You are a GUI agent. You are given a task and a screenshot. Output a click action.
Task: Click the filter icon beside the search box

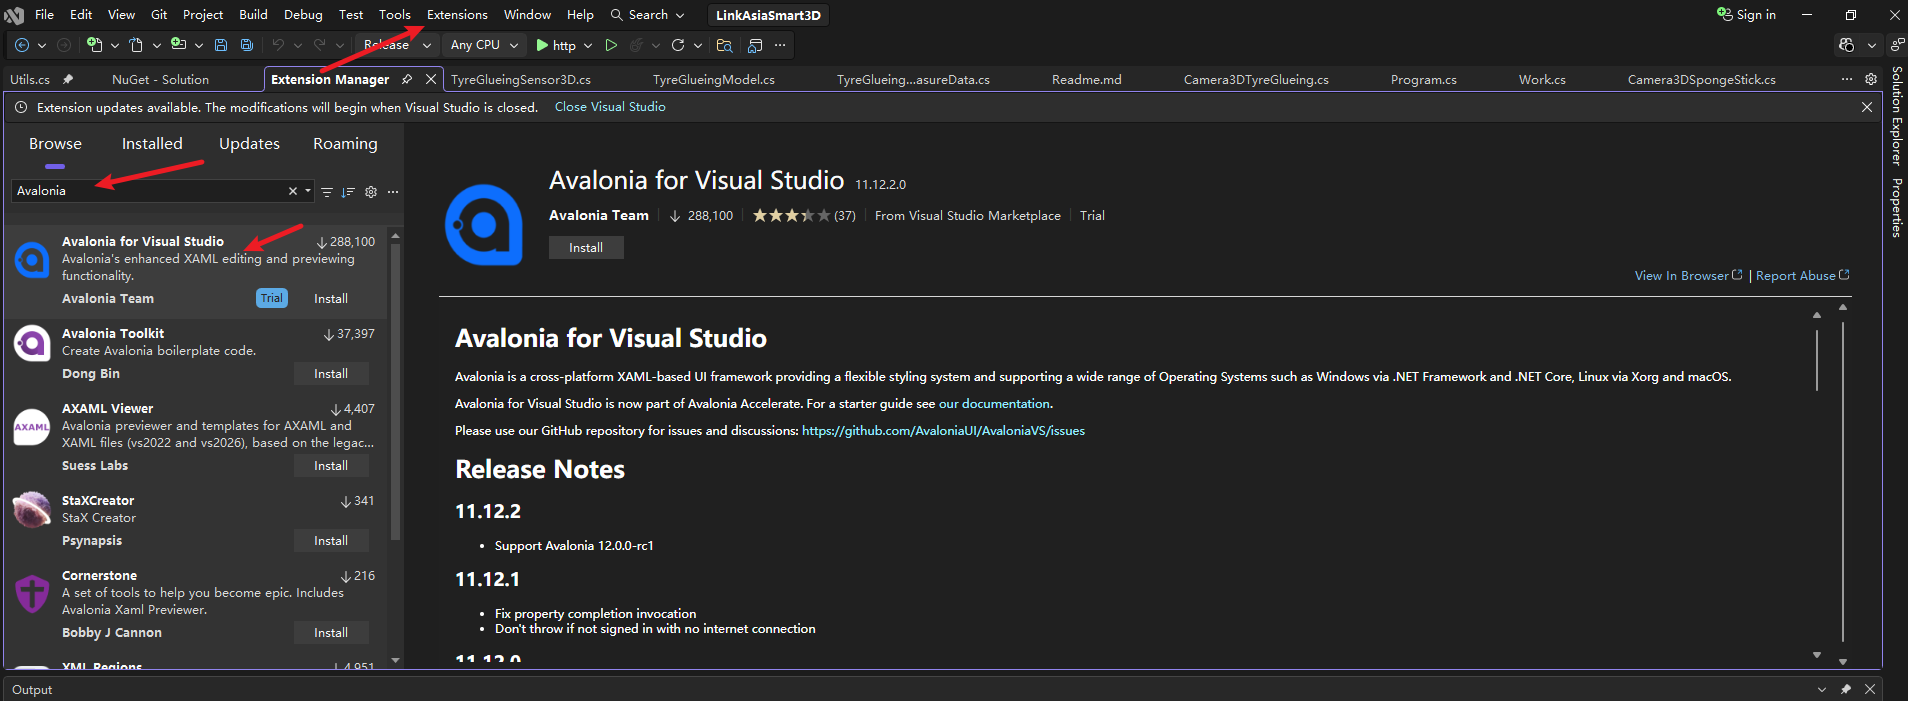326,191
